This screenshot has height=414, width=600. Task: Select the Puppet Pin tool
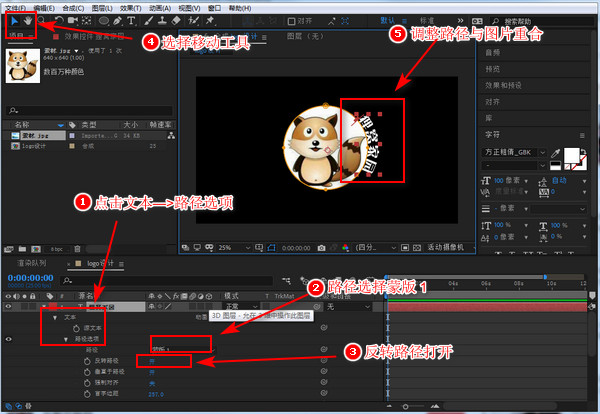(210, 21)
